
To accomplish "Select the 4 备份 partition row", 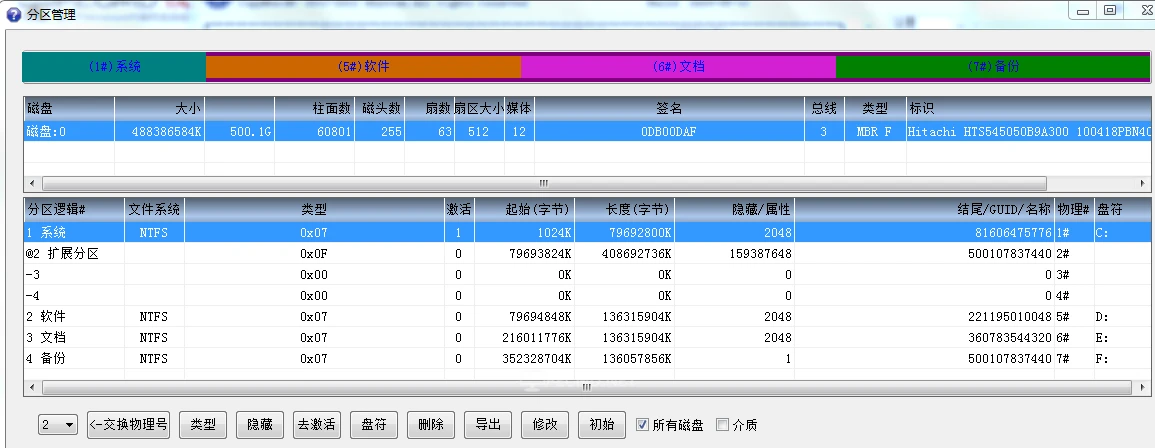I will (587, 359).
